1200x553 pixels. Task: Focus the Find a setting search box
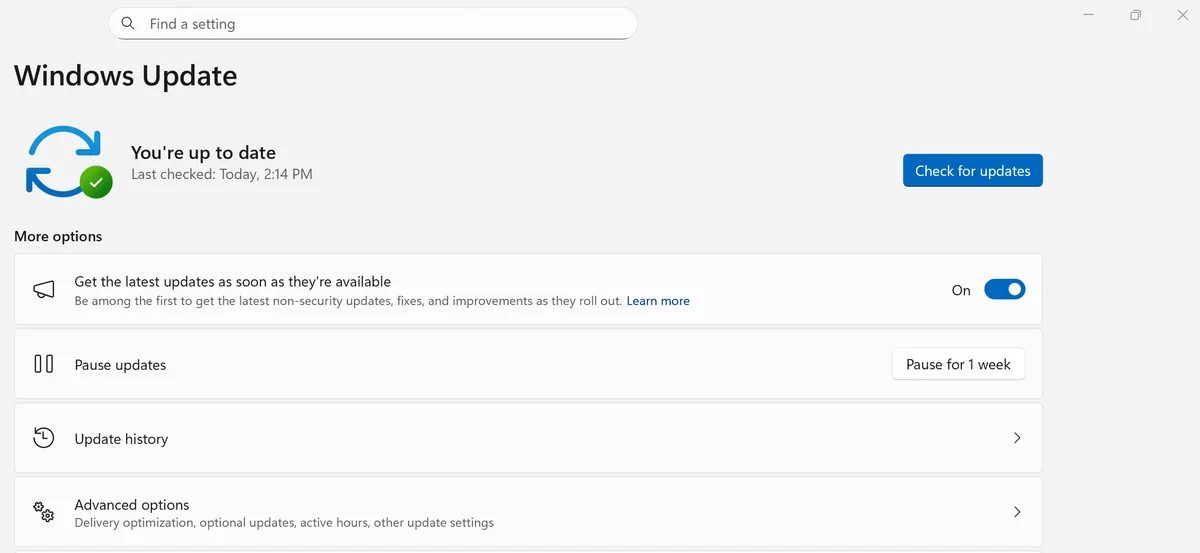(373, 23)
